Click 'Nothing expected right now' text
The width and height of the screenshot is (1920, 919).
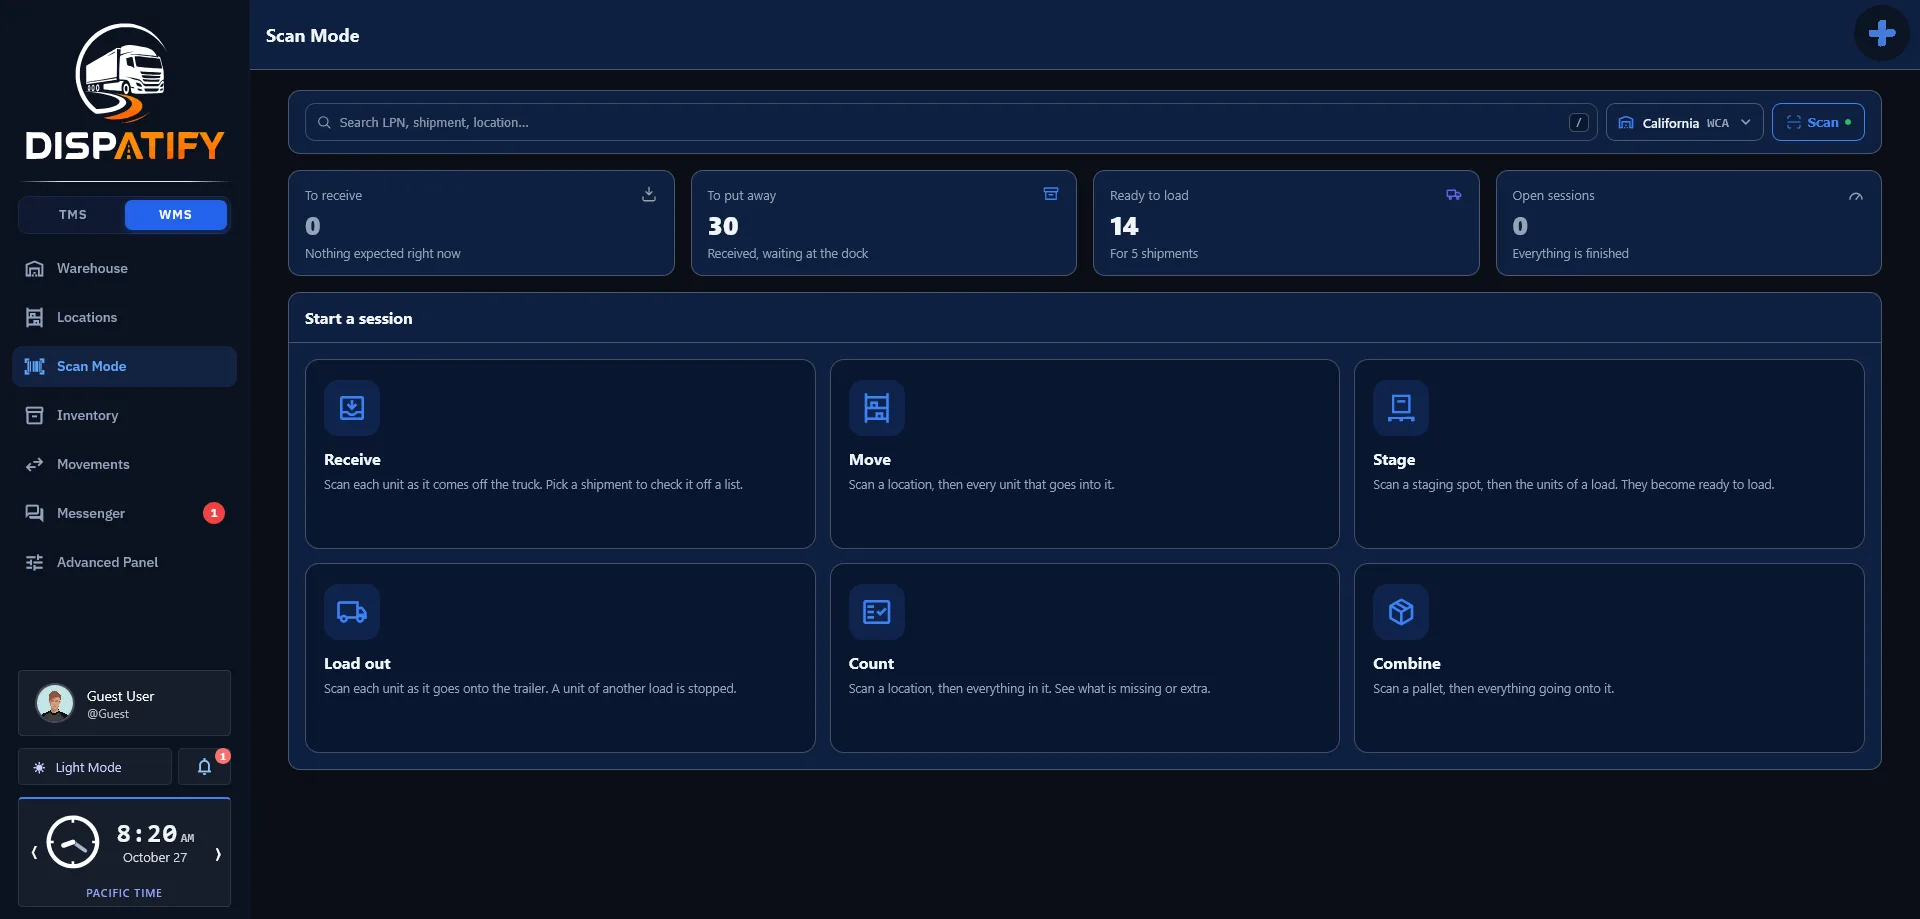point(383,254)
